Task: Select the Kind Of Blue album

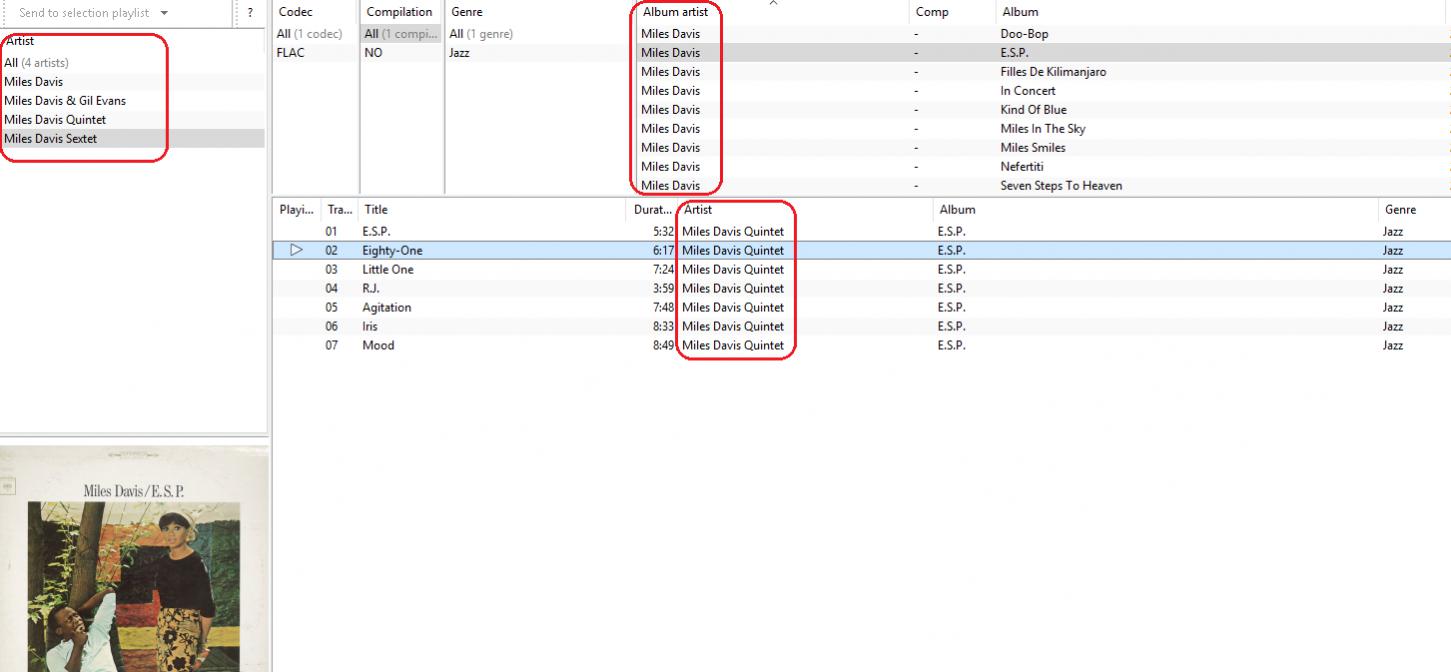Action: pos(1033,110)
